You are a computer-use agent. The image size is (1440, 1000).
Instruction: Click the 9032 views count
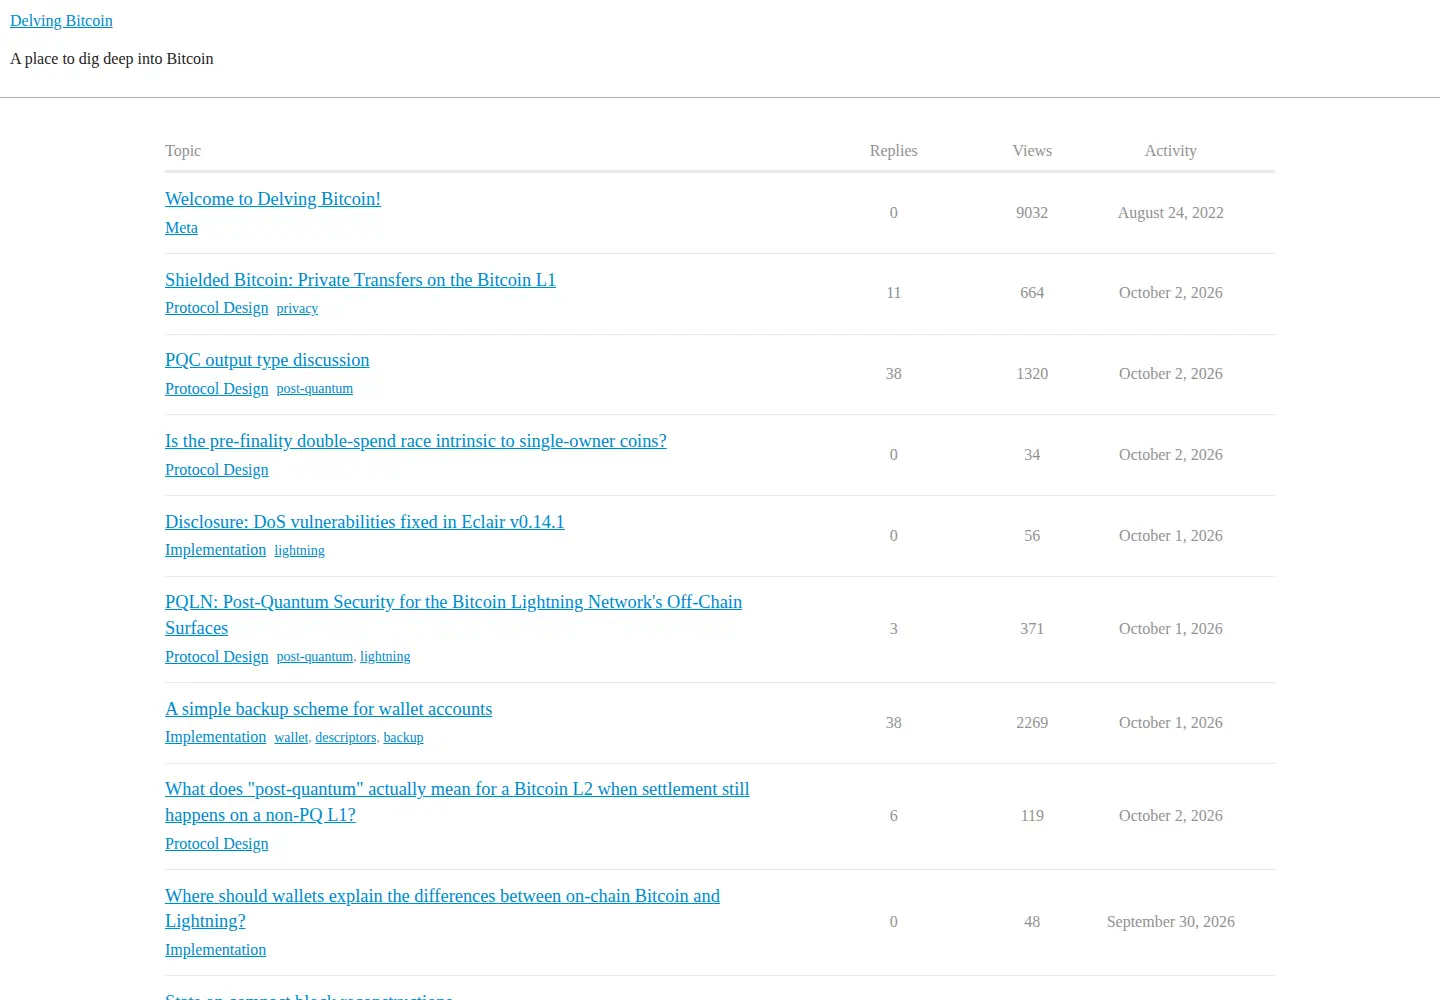(1032, 213)
